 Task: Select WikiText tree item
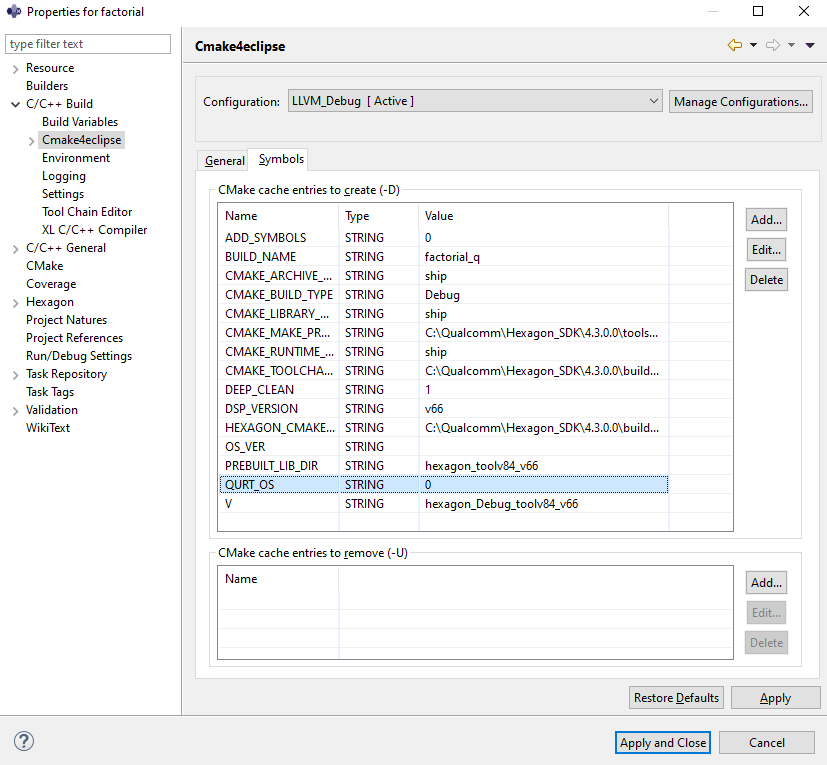[x=47, y=427]
